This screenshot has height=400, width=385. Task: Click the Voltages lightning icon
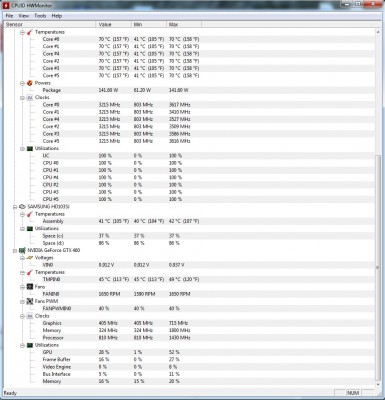pyautogui.click(x=30, y=258)
